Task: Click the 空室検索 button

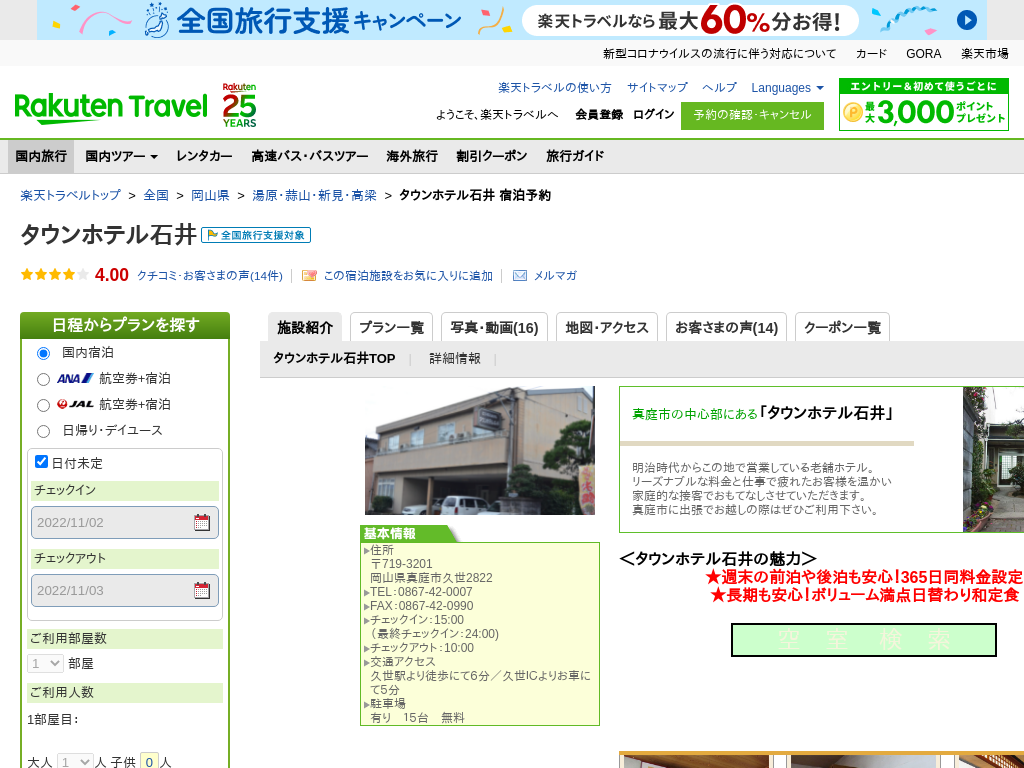Action: pos(864,640)
